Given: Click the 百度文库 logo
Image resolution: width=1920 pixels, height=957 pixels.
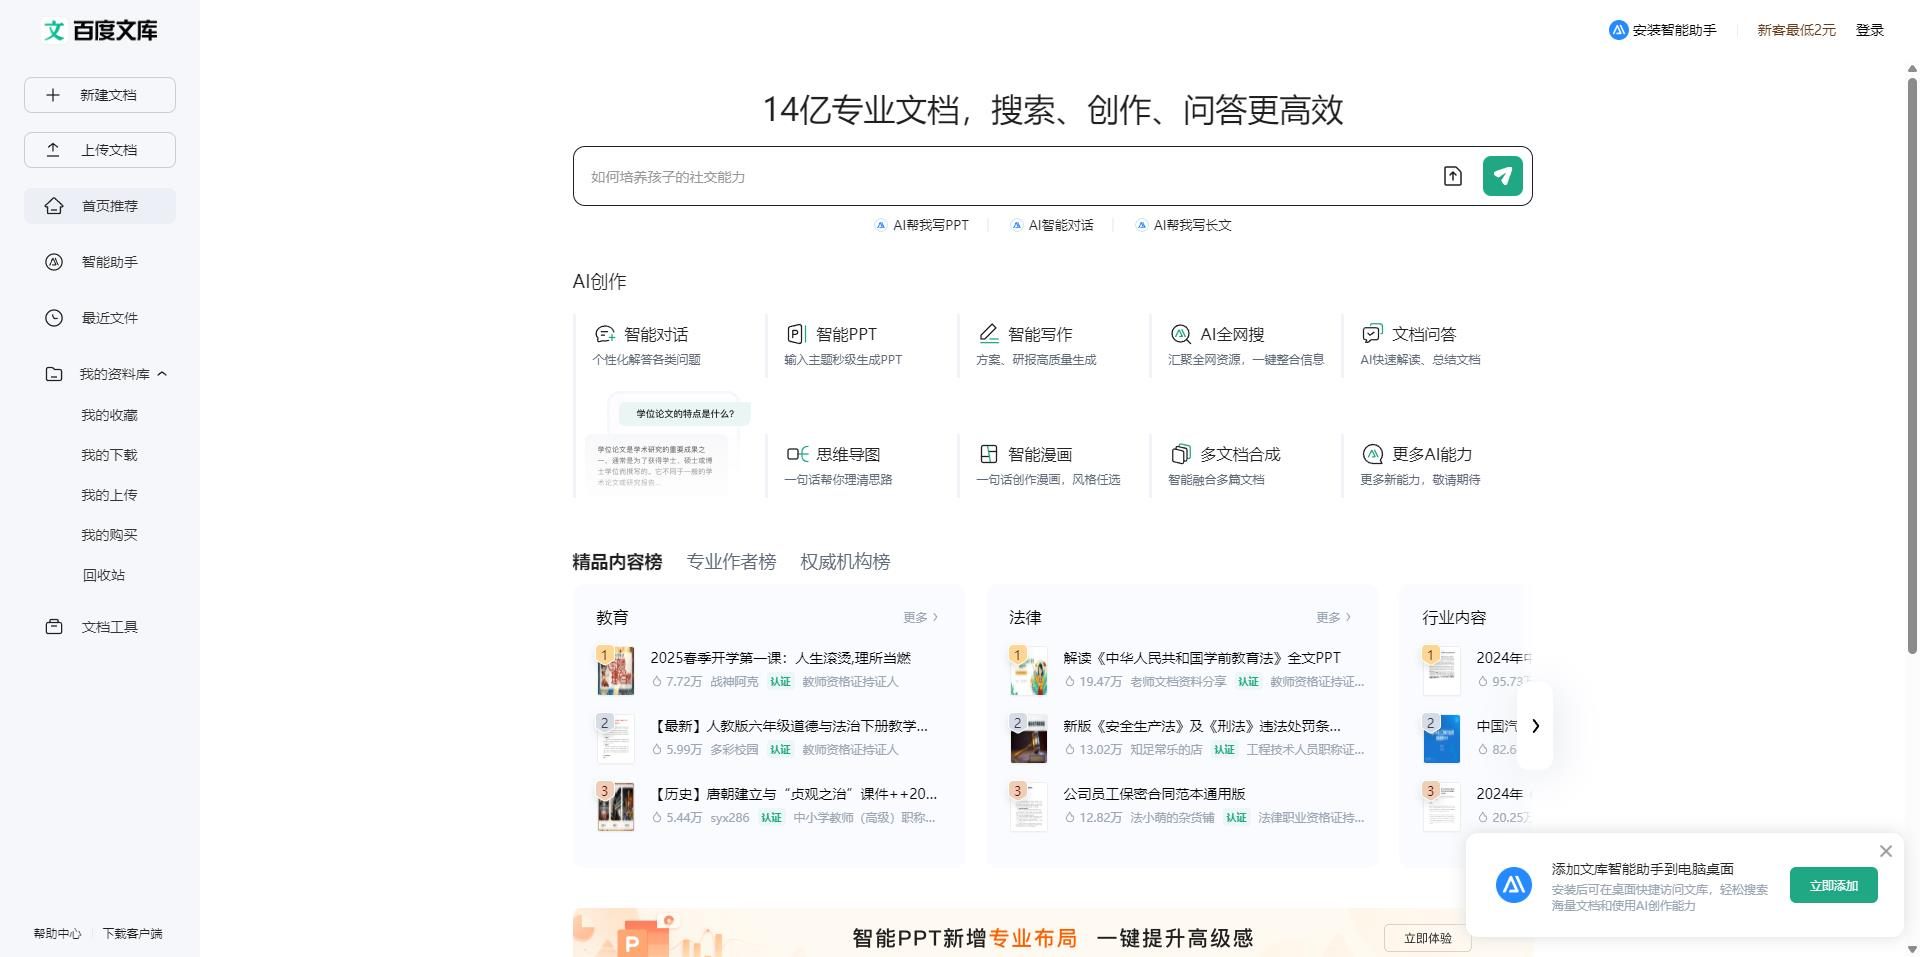Looking at the screenshot, I should pyautogui.click(x=101, y=31).
